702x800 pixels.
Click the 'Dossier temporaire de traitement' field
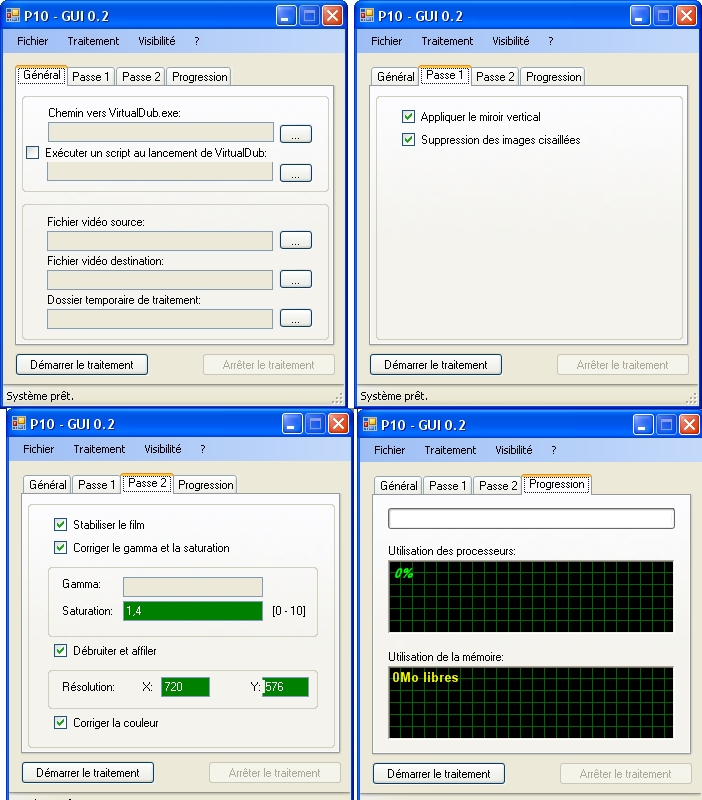click(160, 319)
